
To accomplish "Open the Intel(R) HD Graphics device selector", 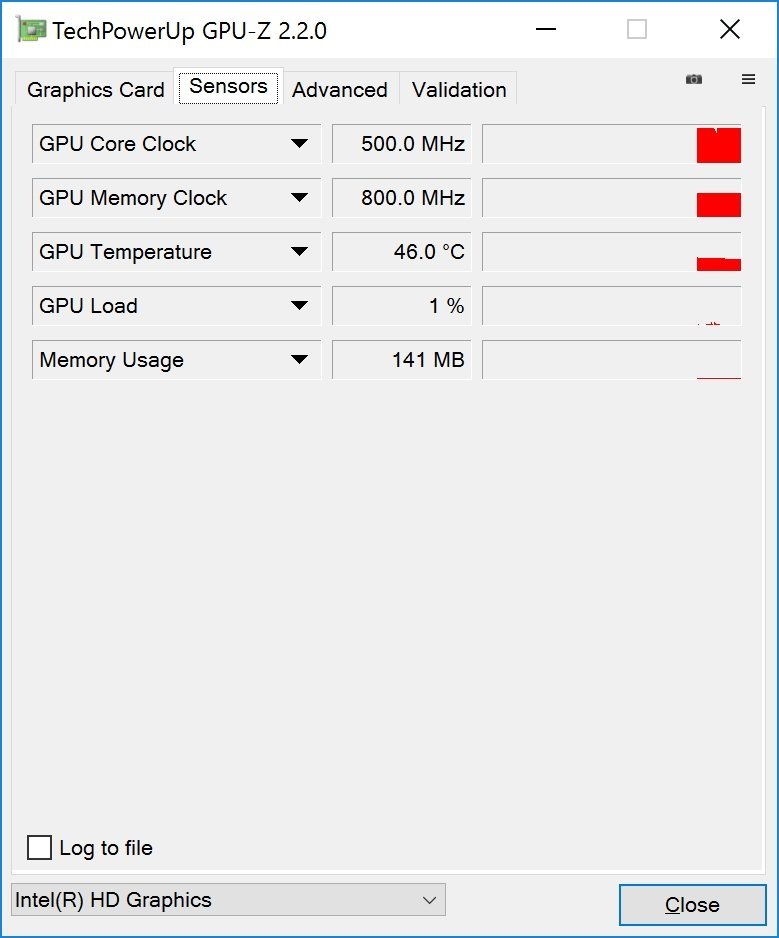I will 228,900.
